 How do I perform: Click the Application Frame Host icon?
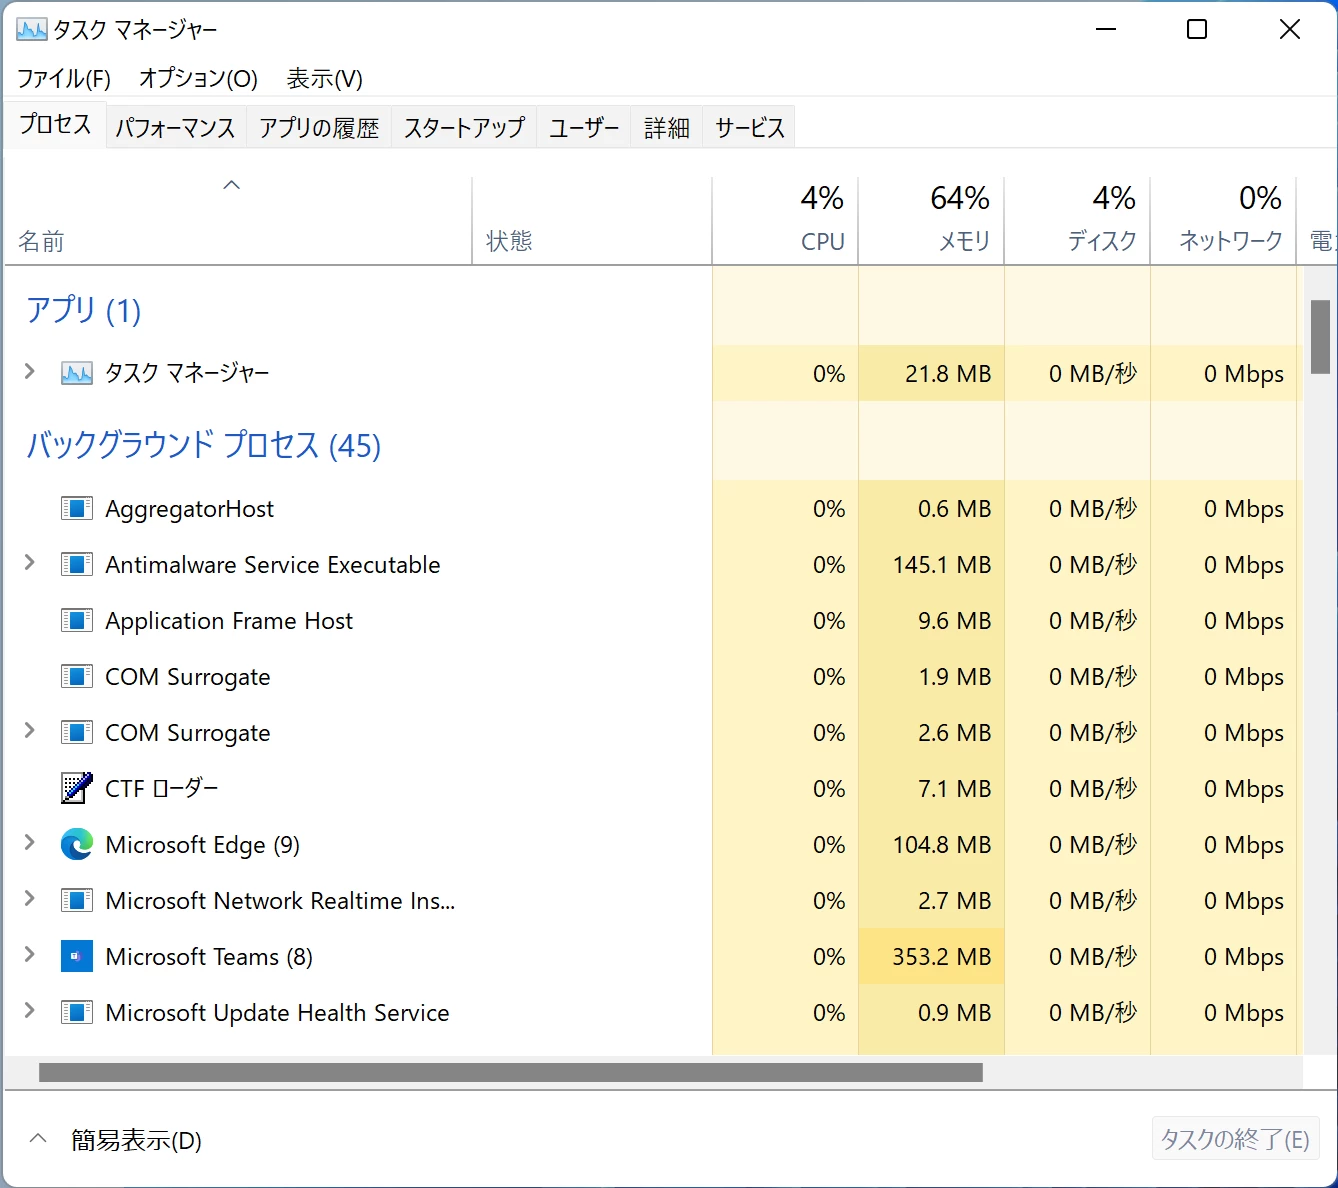point(77,621)
